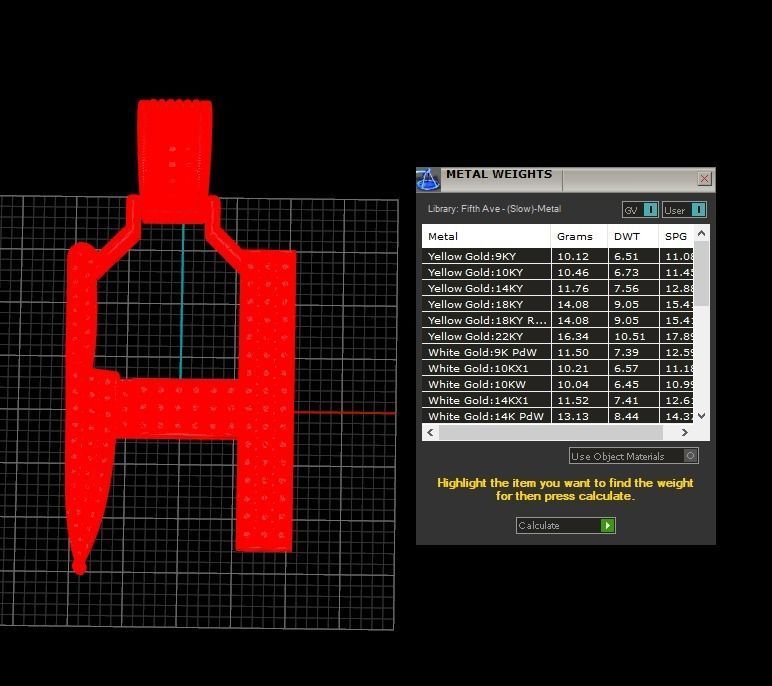Screen dimensions: 772x686
Task: Click the 10.12 grams cell
Action: click(579, 256)
